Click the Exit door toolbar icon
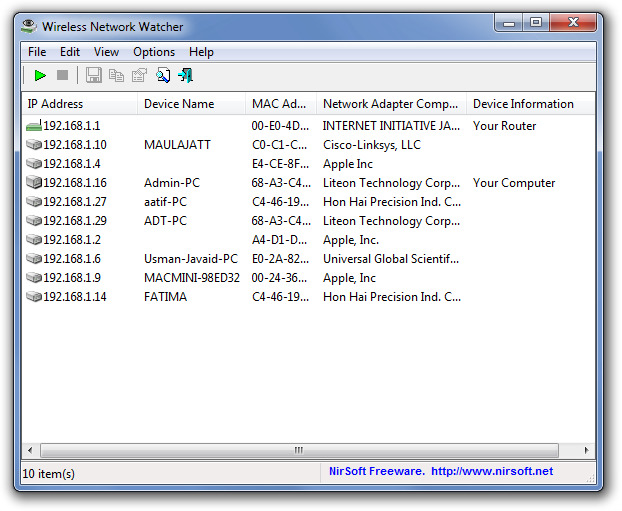Image resolution: width=622 pixels, height=511 pixels. tap(186, 75)
